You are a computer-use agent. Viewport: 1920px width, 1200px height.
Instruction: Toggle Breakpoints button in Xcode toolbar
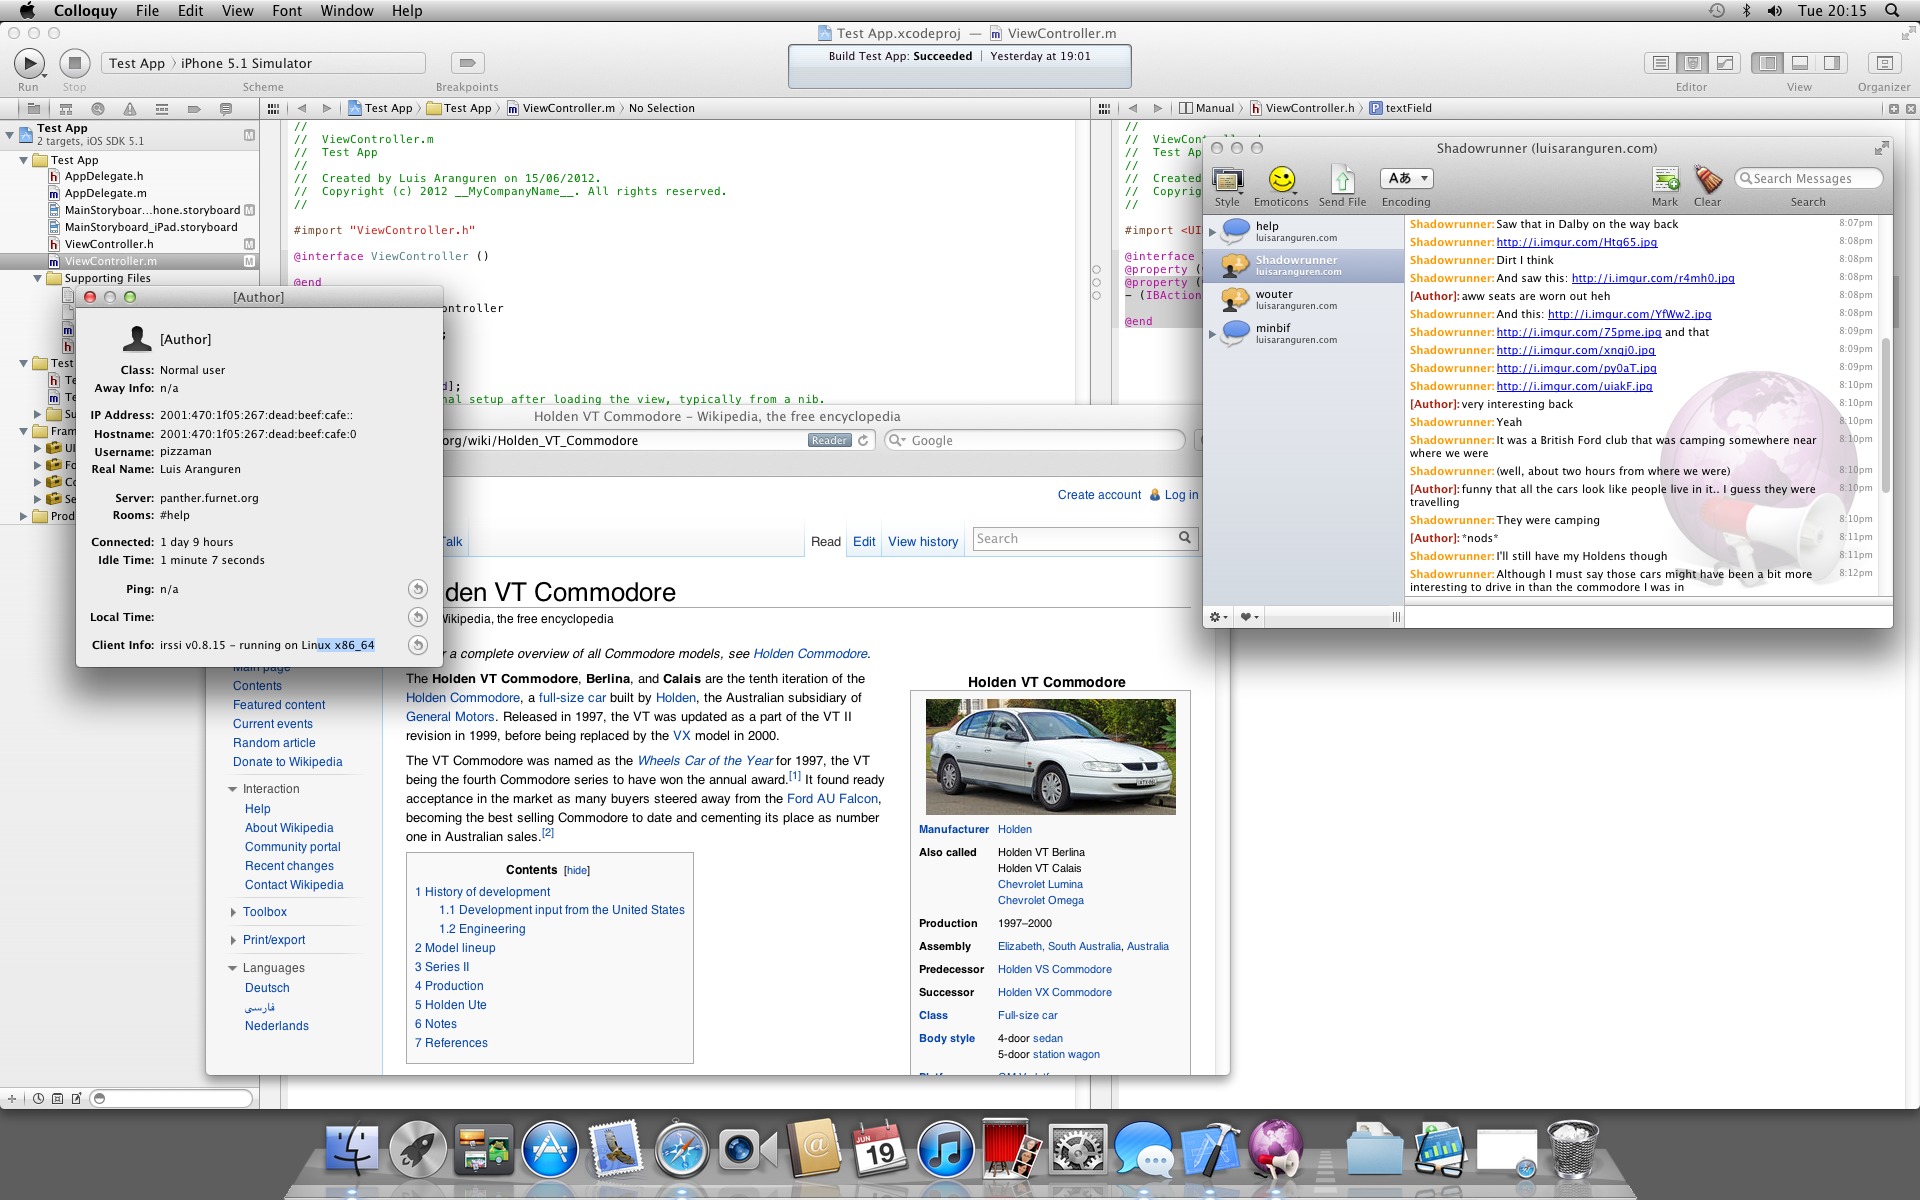pyautogui.click(x=467, y=63)
